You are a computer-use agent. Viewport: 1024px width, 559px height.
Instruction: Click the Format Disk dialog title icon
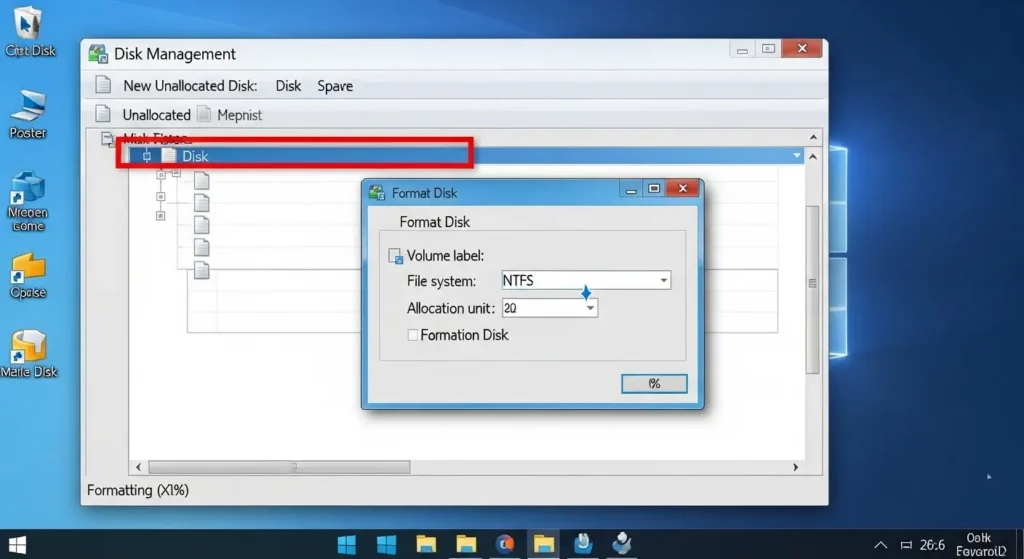377,193
